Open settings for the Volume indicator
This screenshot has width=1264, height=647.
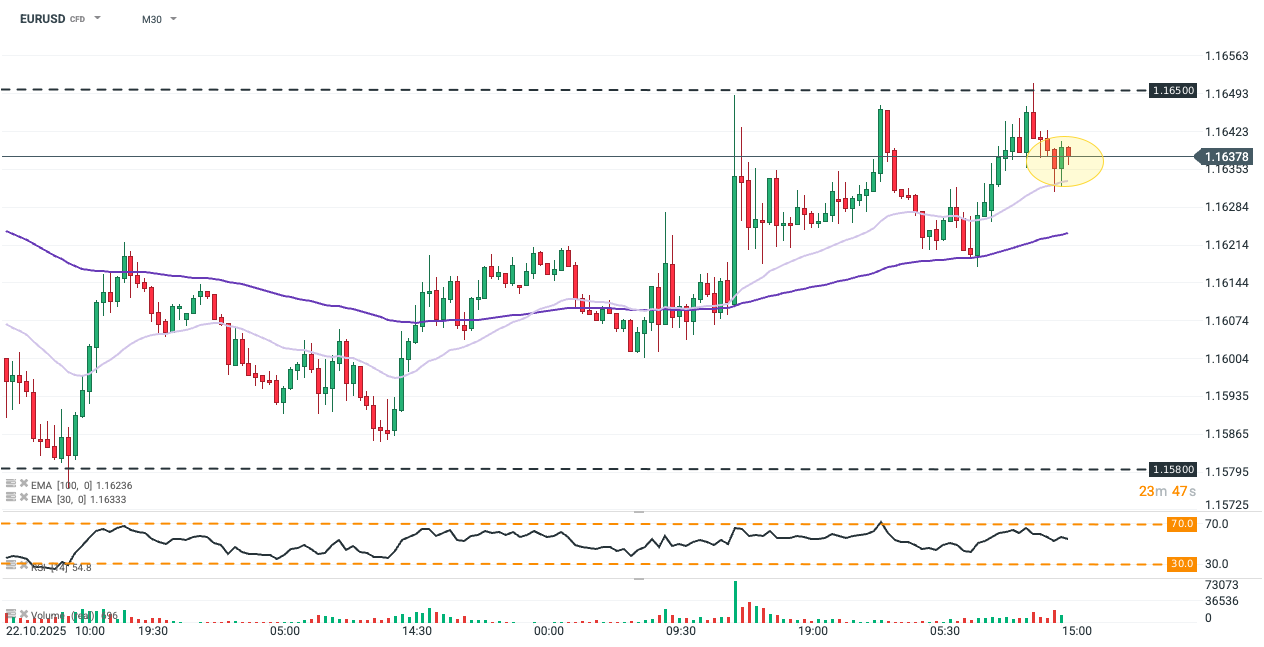(x=10, y=615)
